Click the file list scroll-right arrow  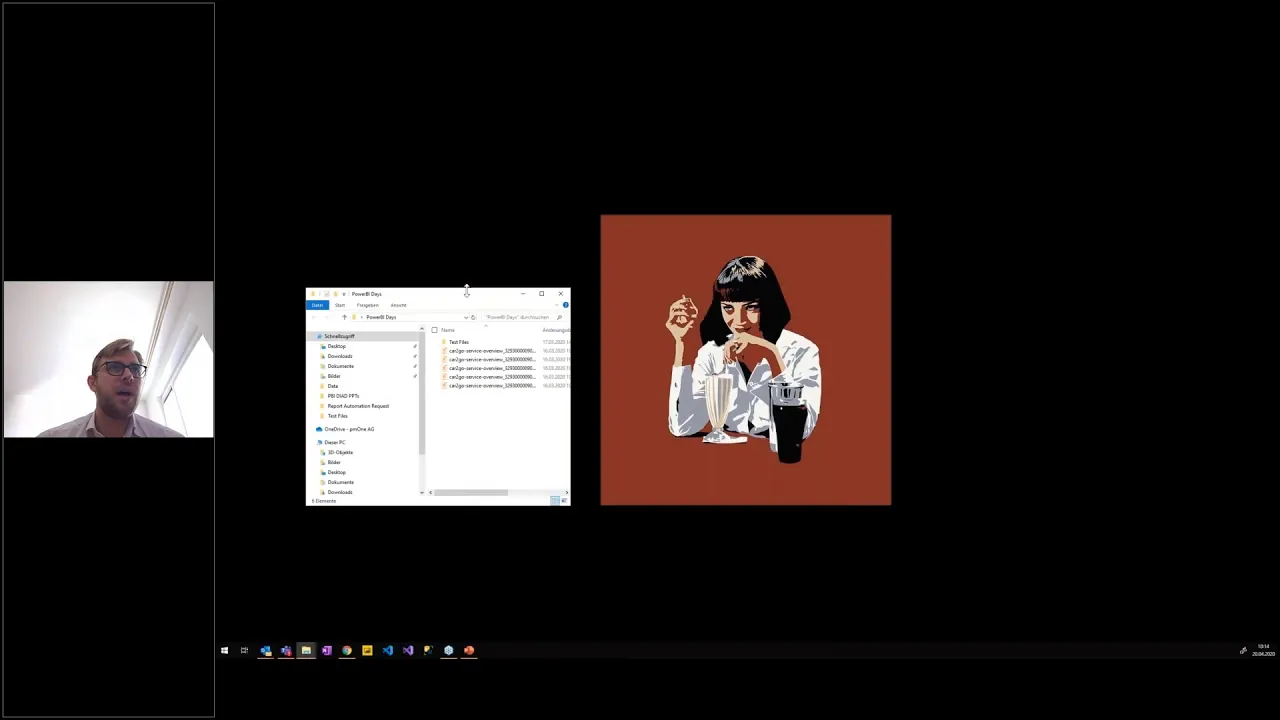click(567, 492)
